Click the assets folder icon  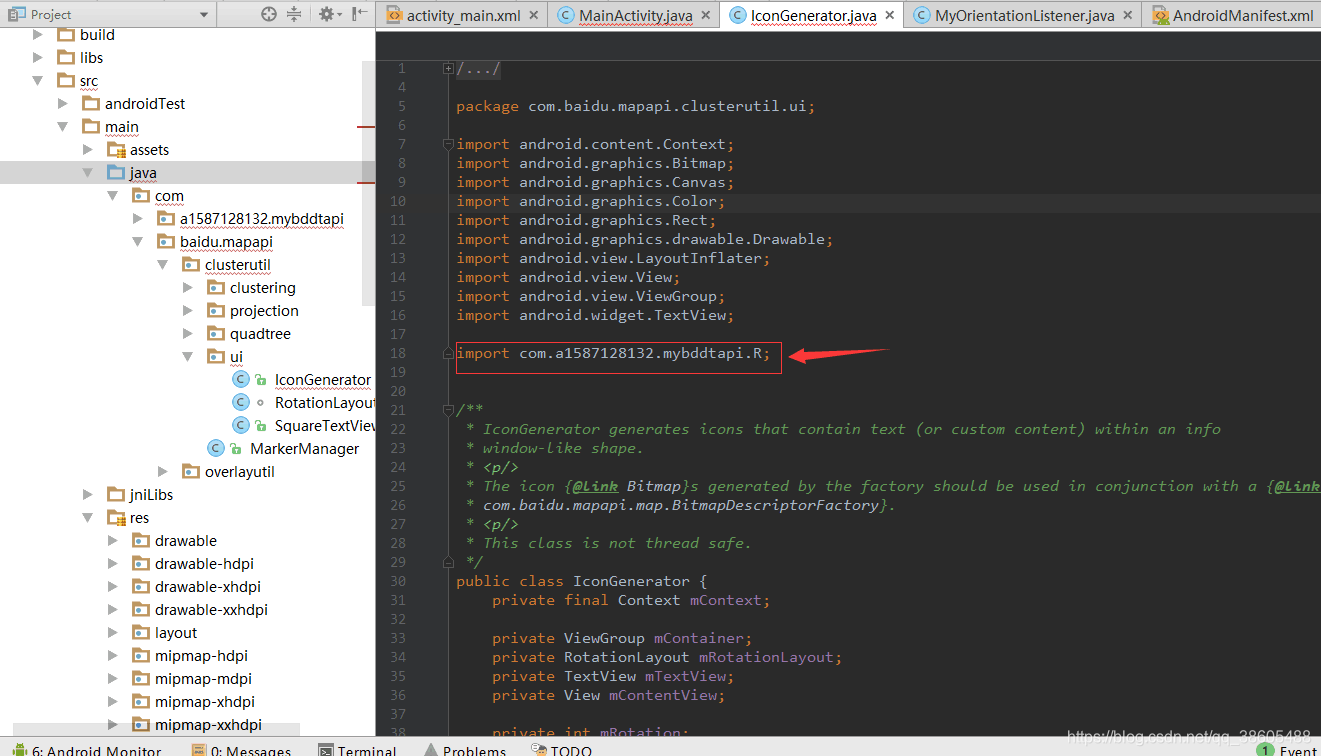tap(116, 149)
